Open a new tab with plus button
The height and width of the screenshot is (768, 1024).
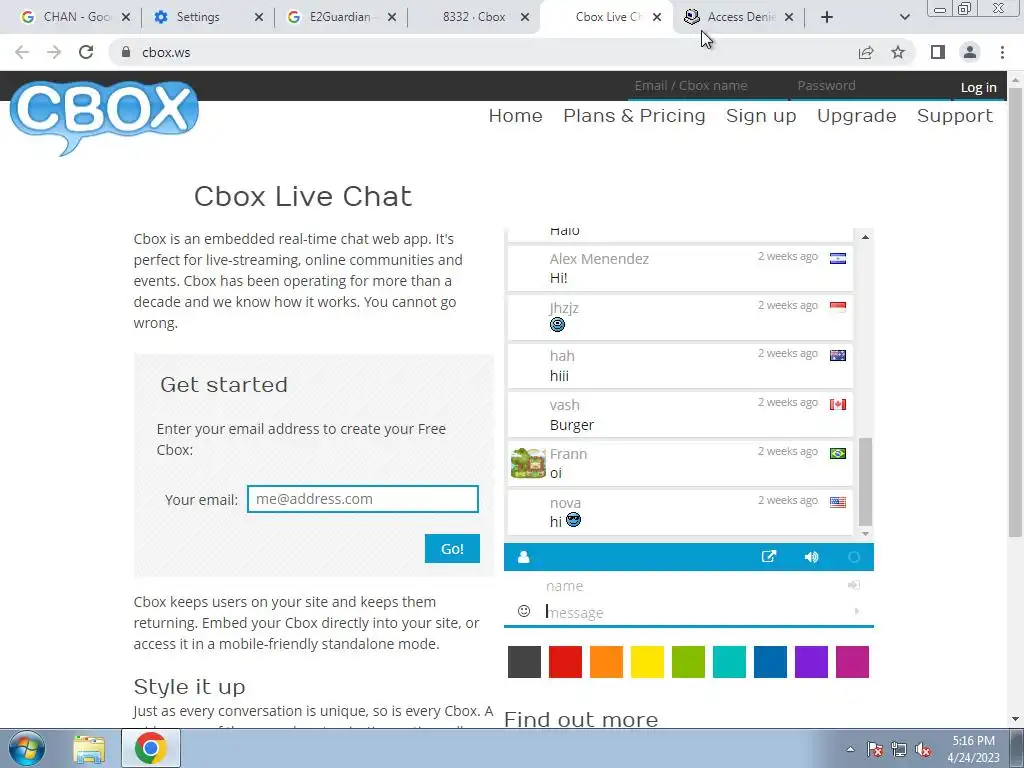pos(827,17)
